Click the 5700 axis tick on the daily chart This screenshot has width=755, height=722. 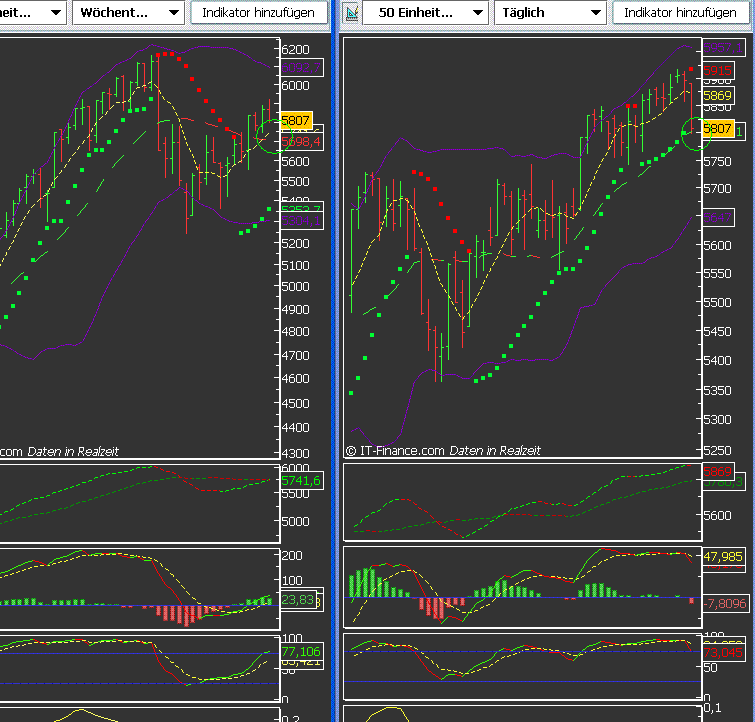[717, 188]
